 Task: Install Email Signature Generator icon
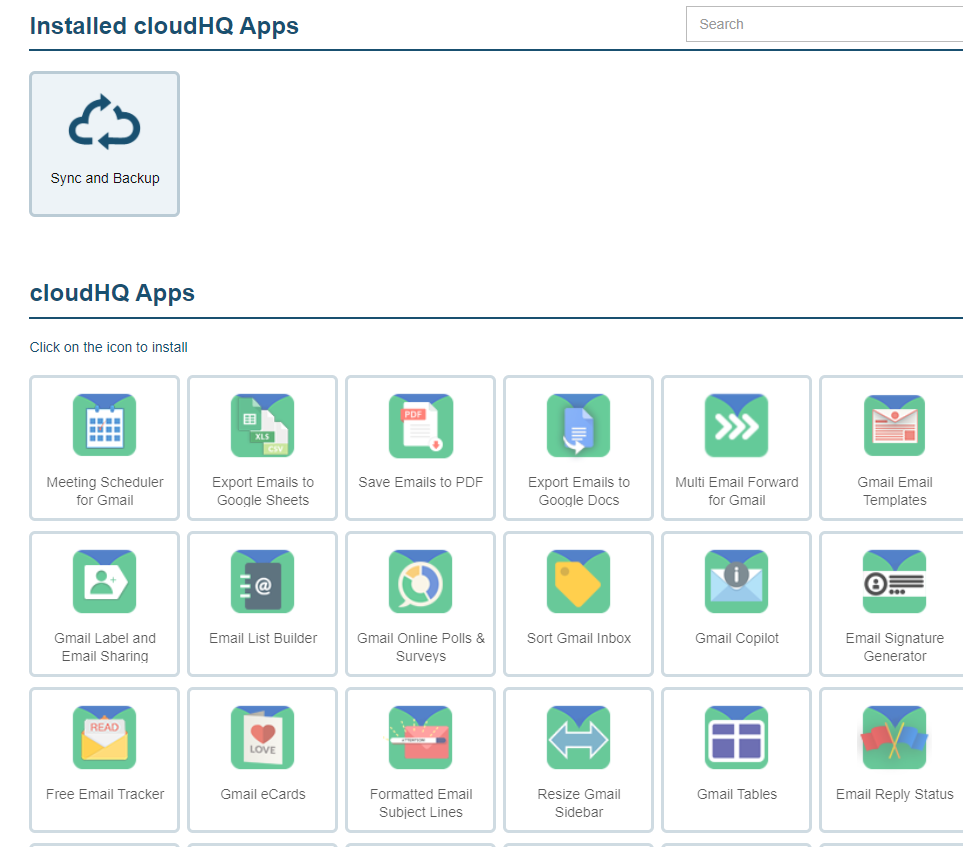(x=894, y=581)
